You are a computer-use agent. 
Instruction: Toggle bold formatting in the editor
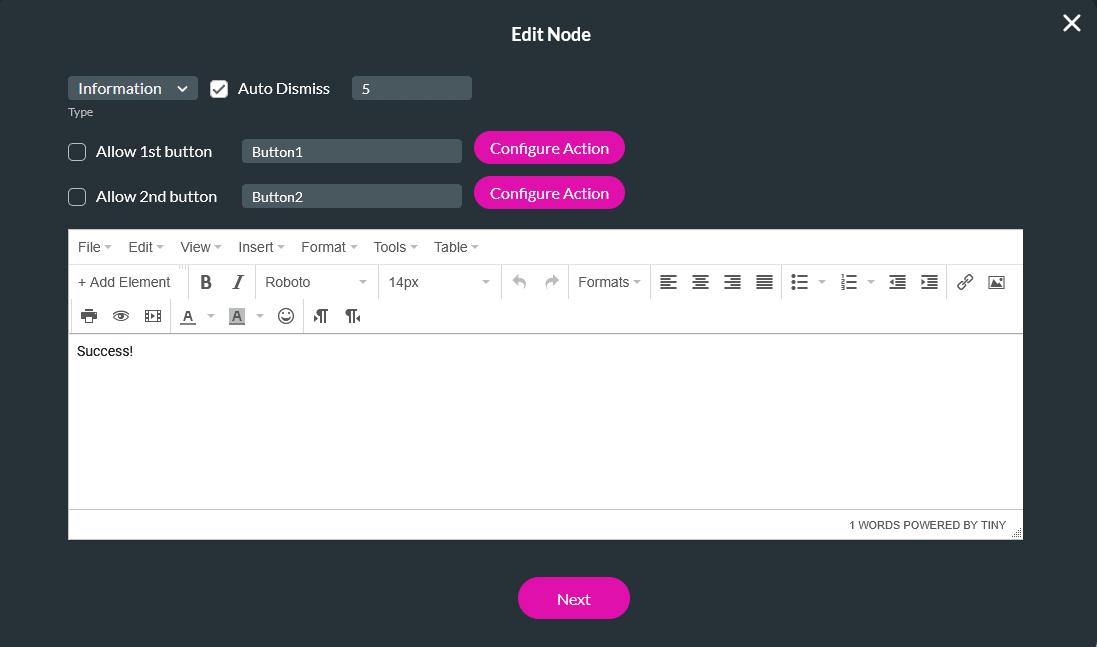click(x=206, y=282)
